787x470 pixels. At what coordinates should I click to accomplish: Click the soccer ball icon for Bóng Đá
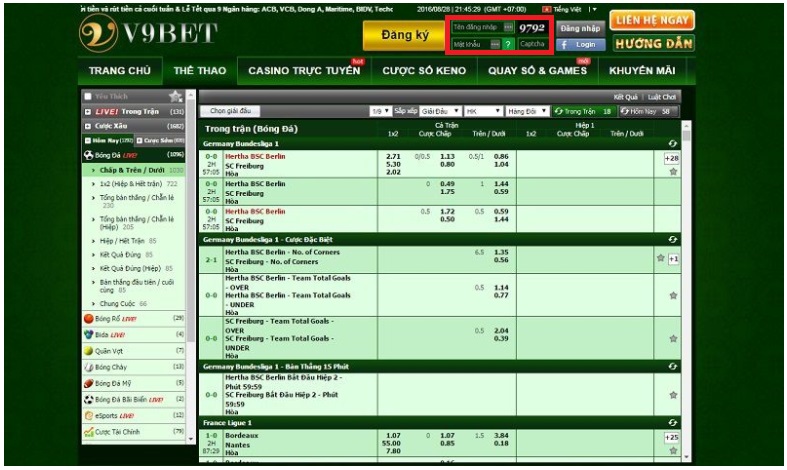click(x=89, y=155)
